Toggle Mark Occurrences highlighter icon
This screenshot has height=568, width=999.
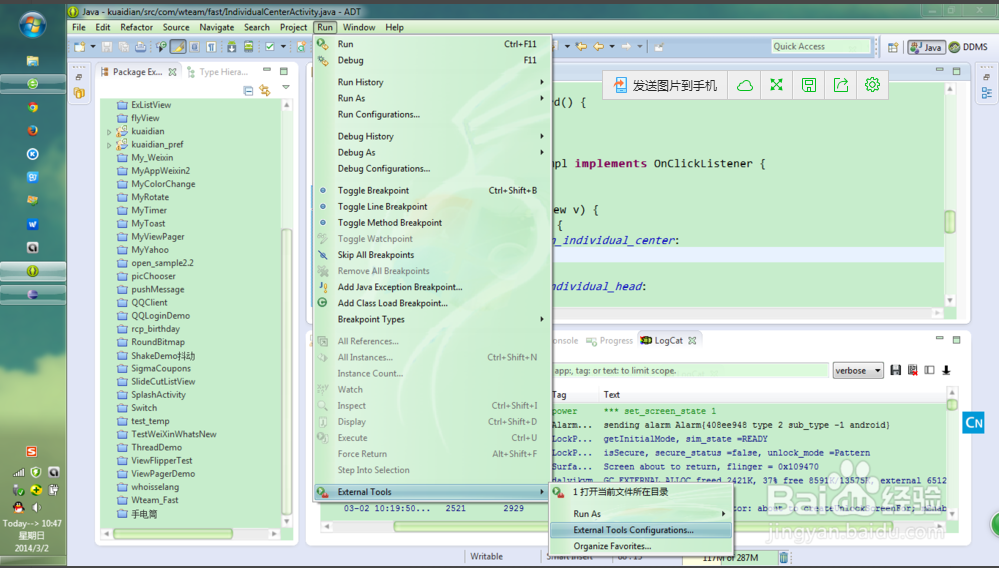pyautogui.click(x=178, y=46)
